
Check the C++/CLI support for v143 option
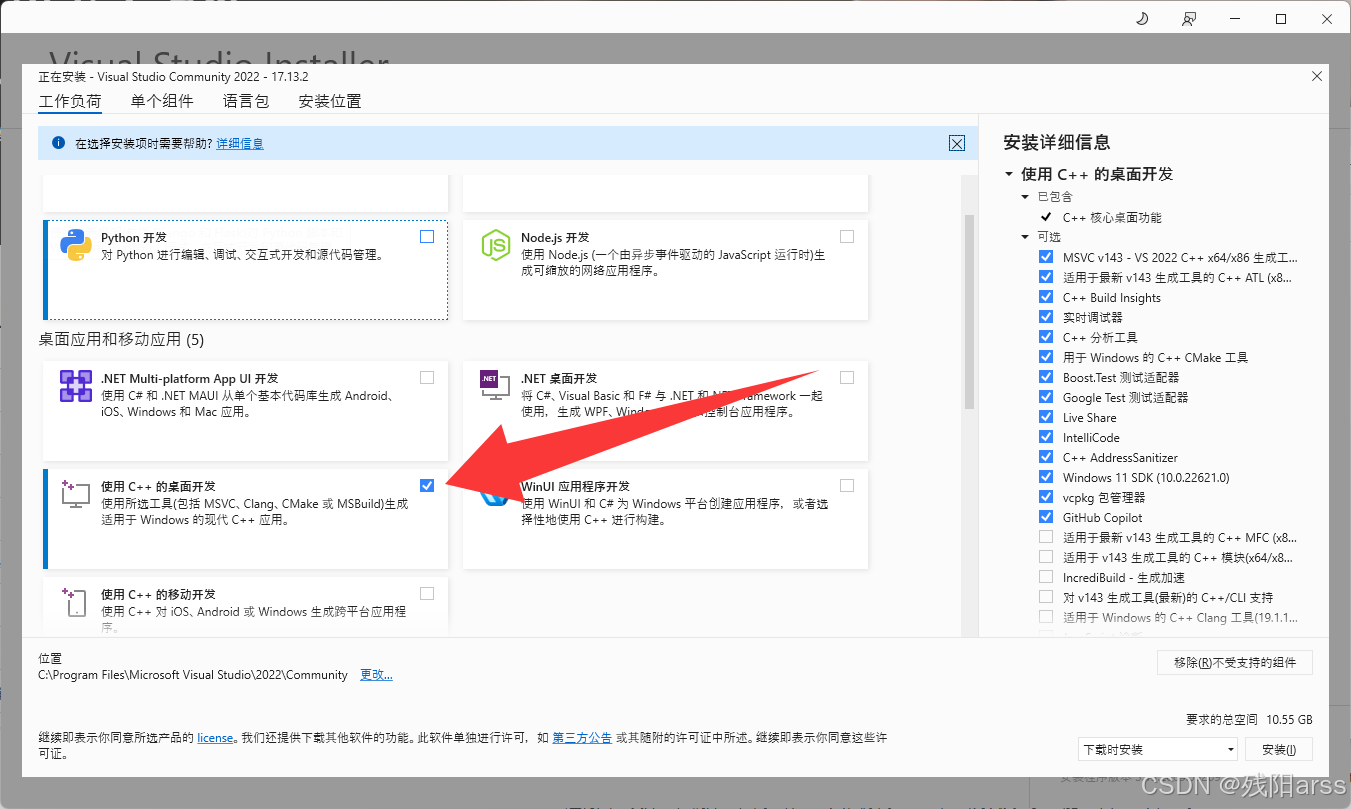1046,597
